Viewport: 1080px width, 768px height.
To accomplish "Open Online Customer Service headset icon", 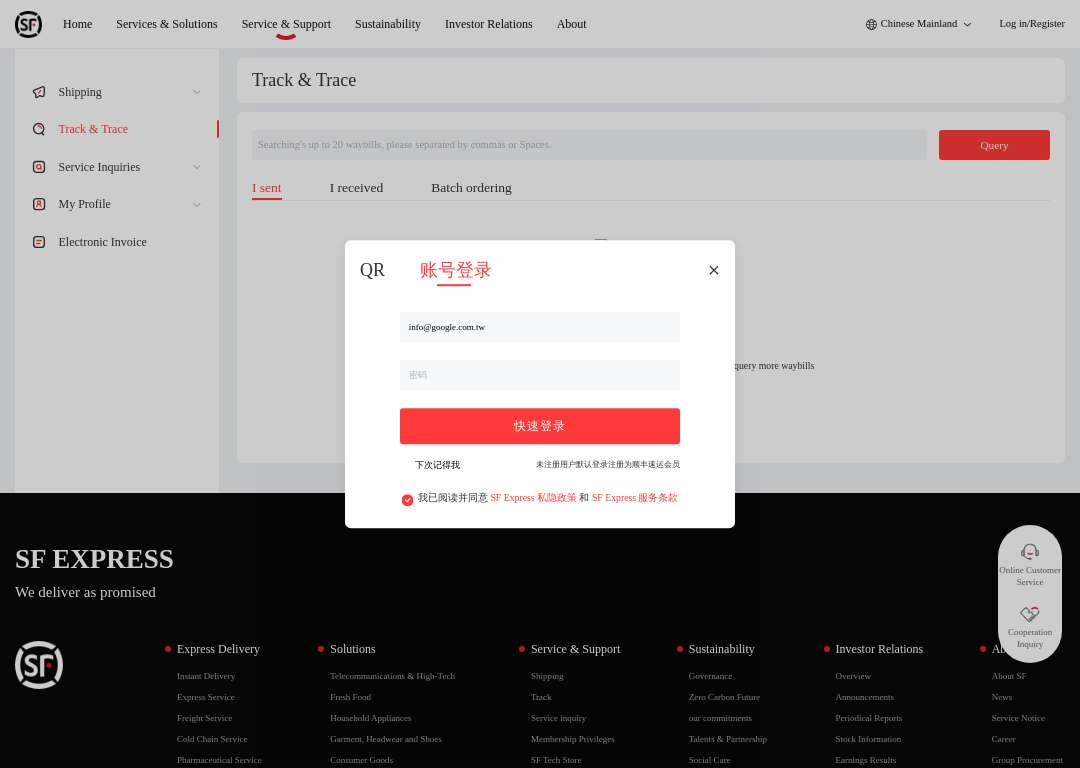I will click(1030, 551).
